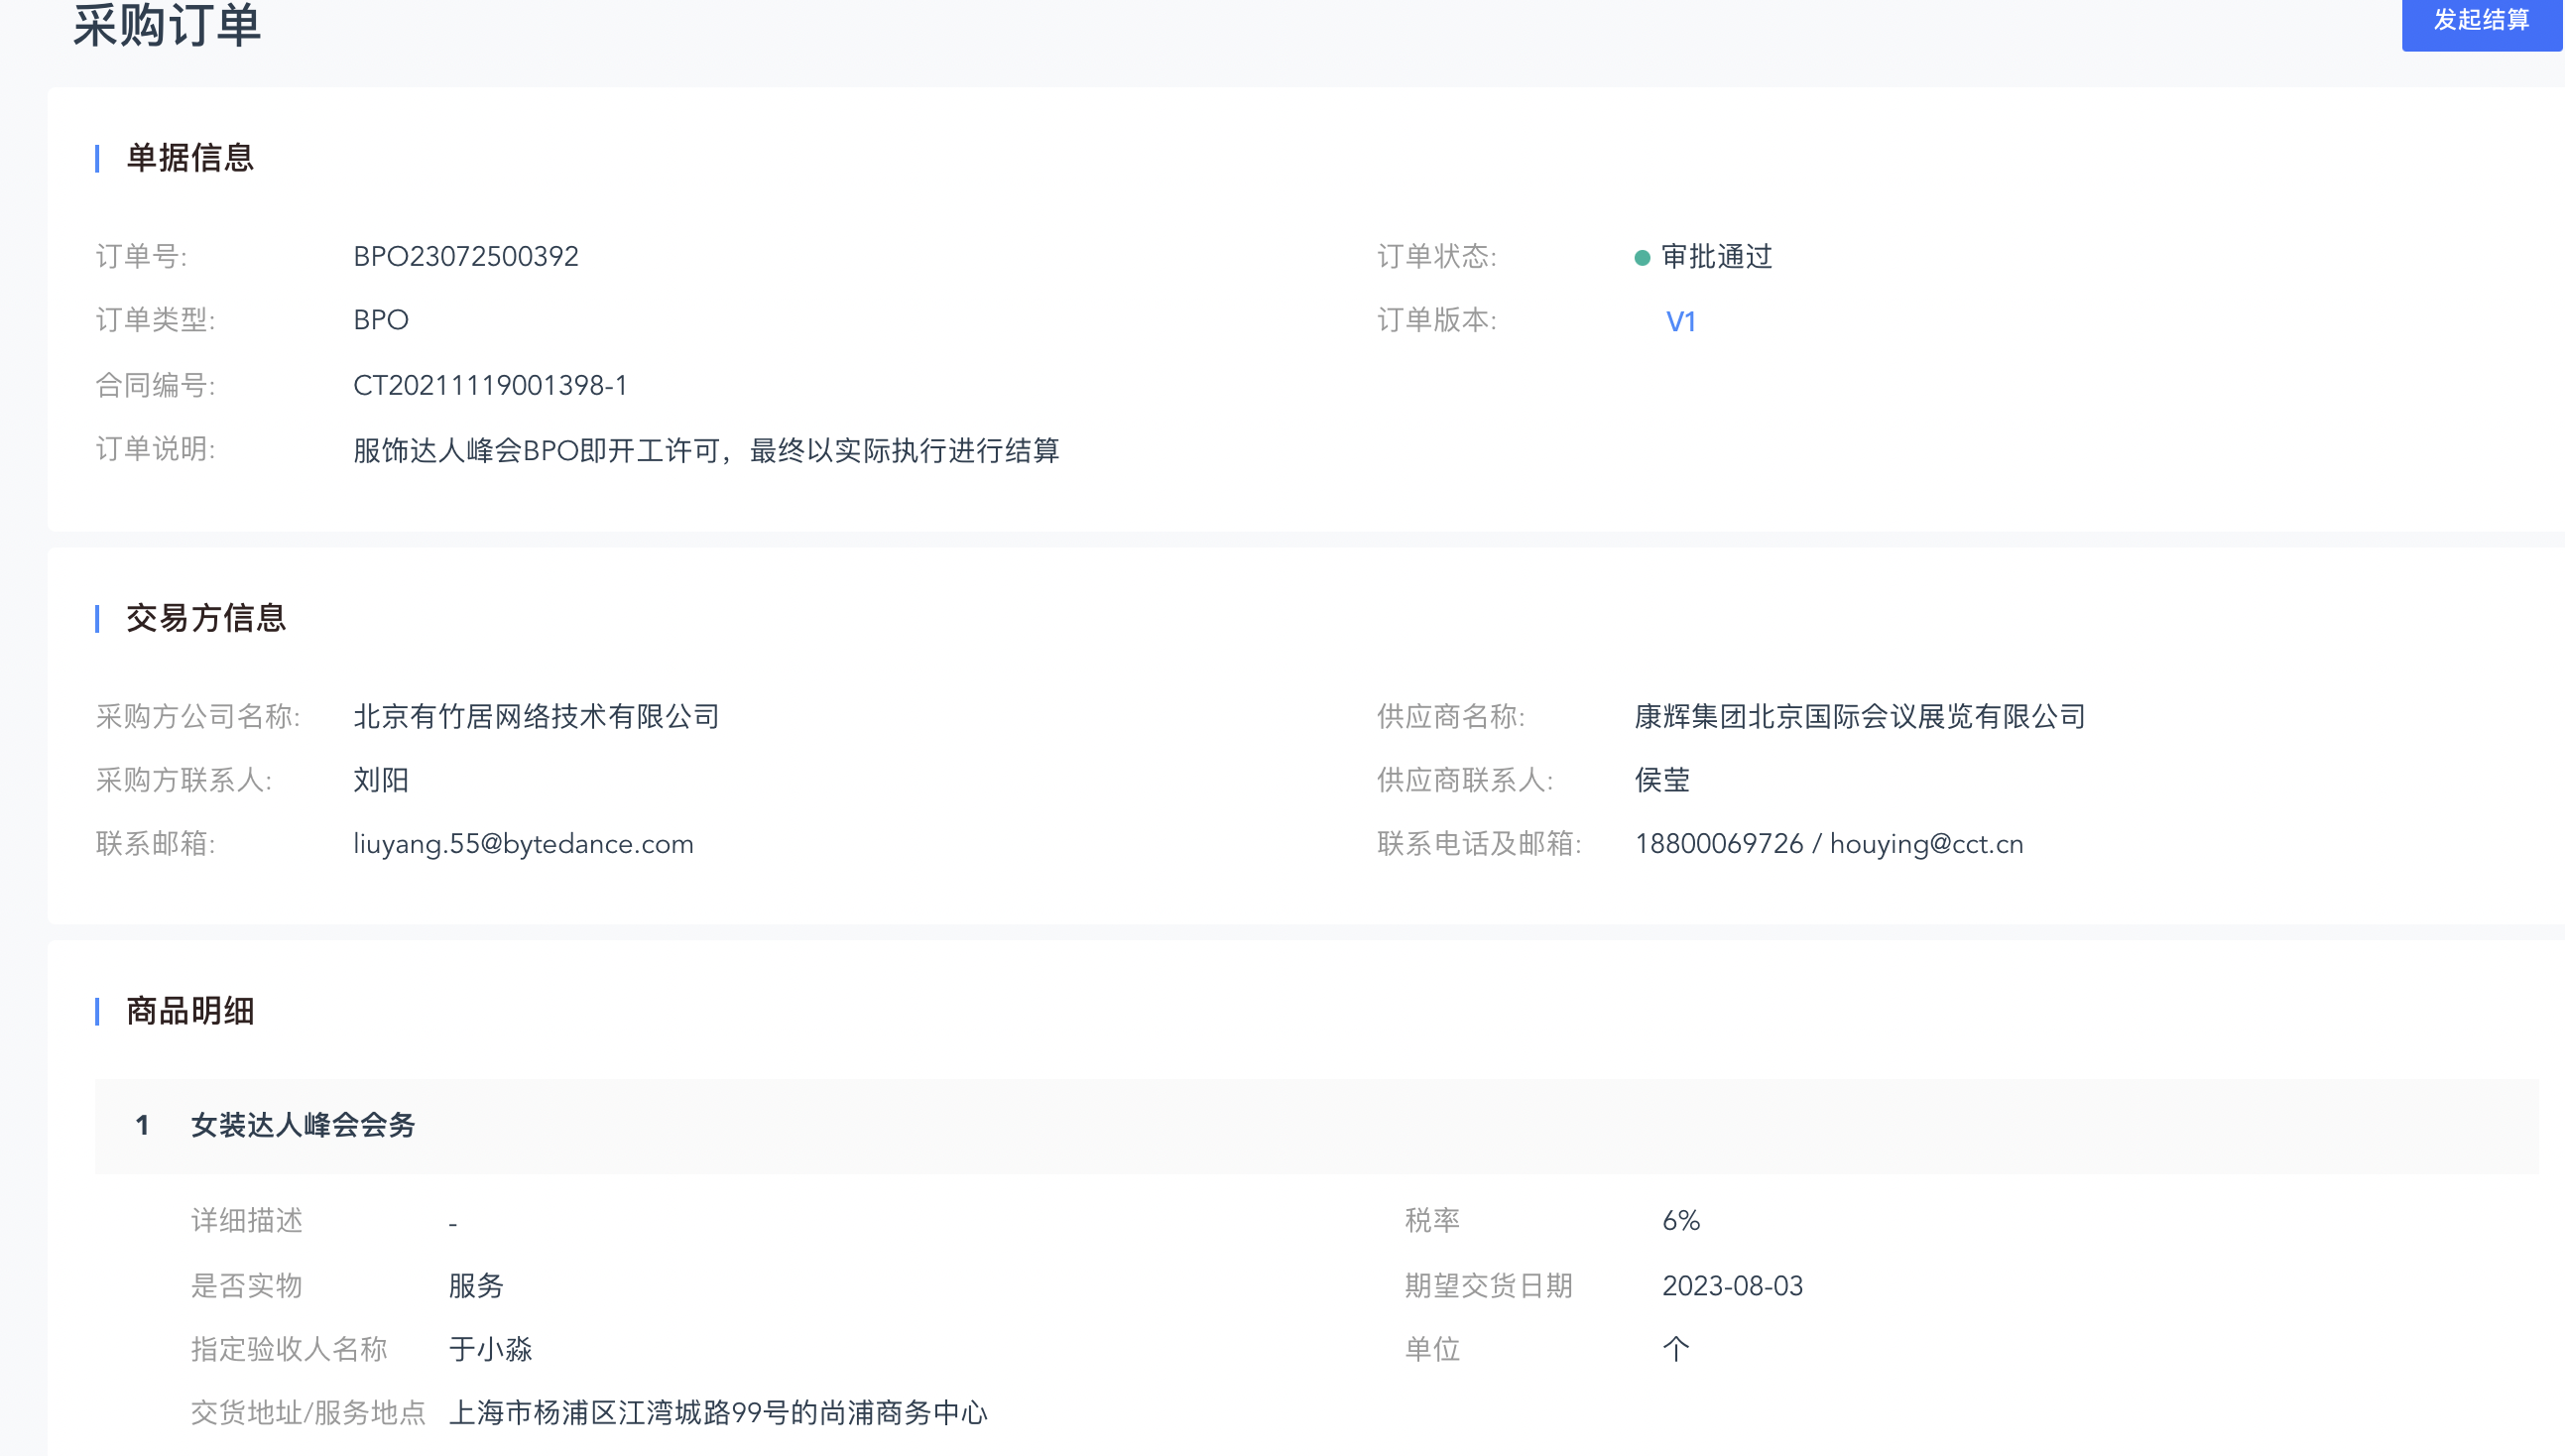Viewport: 2565px width, 1456px height.
Task: Click supplier contact 侯莹
Action: tap(1662, 780)
